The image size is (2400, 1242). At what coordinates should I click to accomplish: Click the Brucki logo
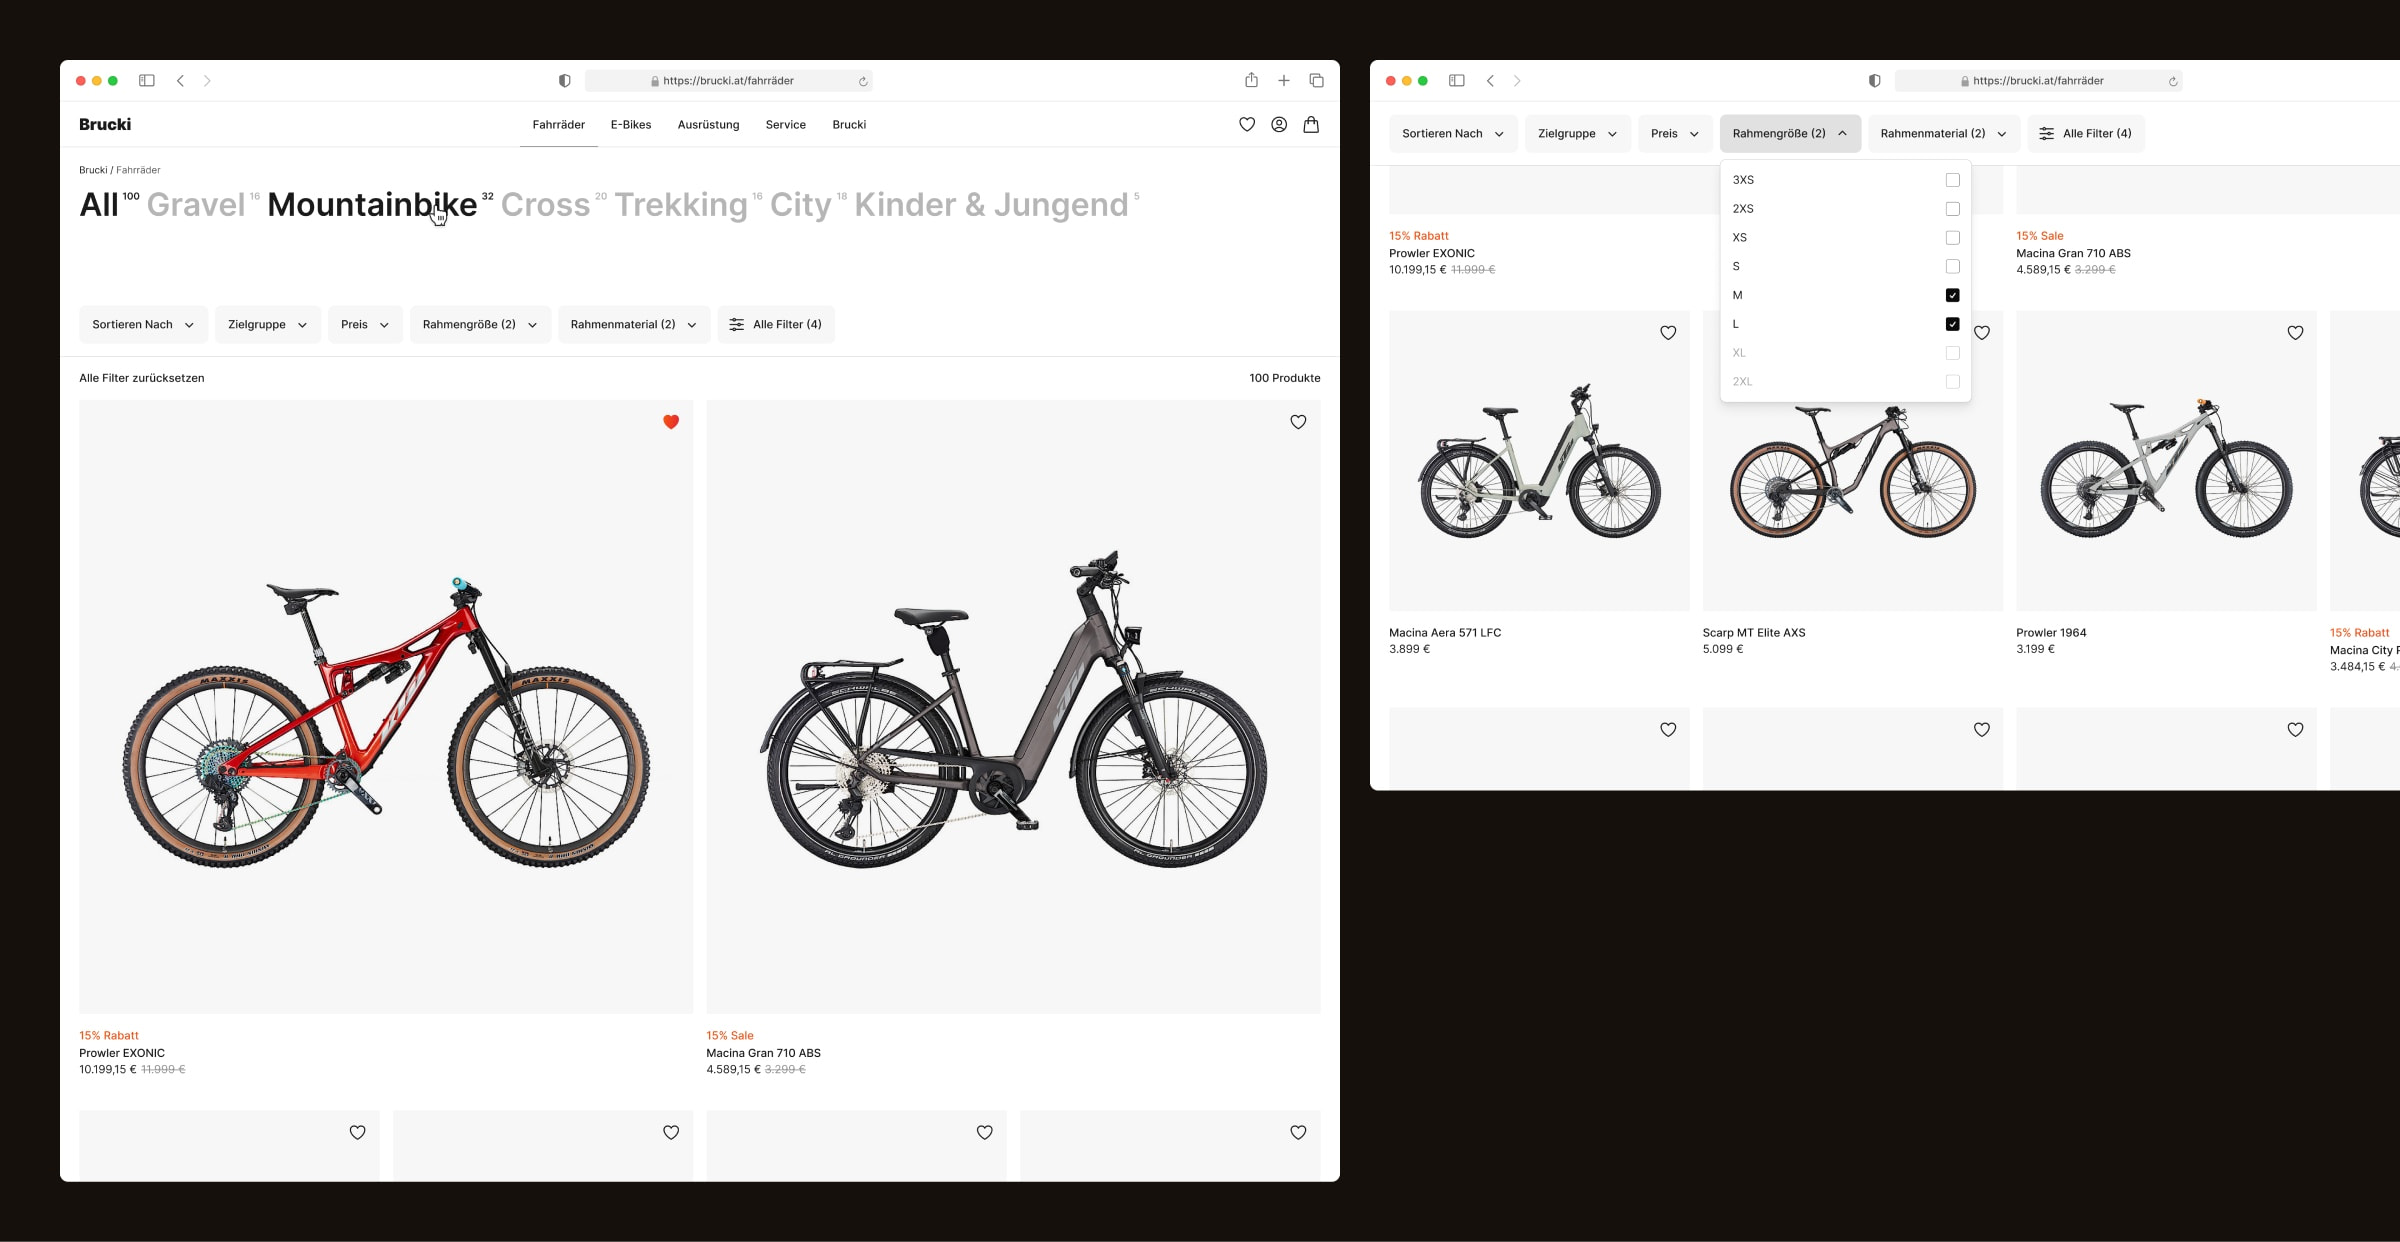point(105,124)
